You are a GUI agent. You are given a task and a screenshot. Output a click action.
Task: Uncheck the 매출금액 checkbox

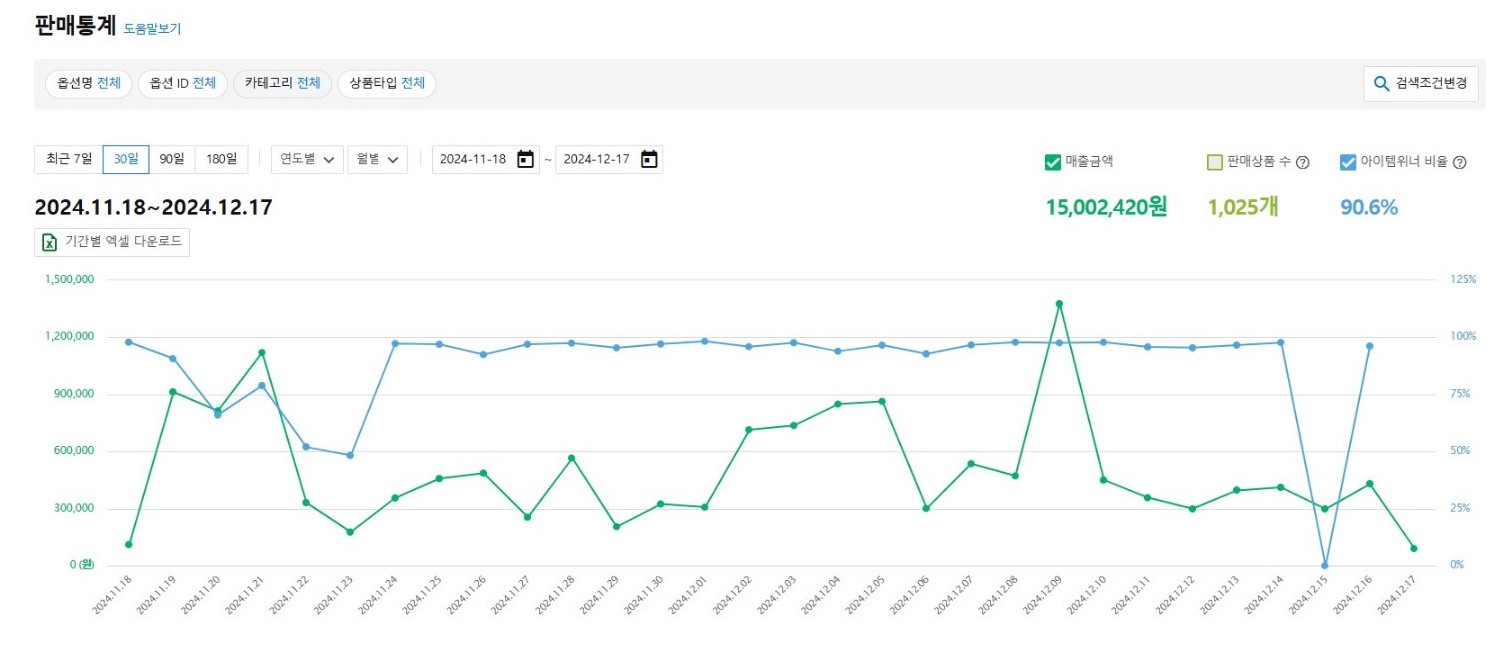pyautogui.click(x=1052, y=162)
